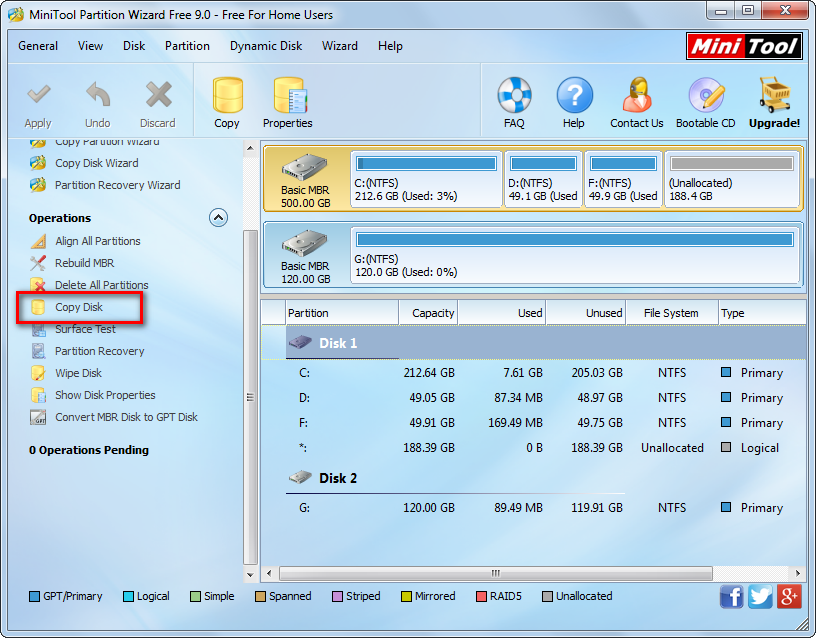This screenshot has height=638, width=816.
Task: Select the Unallocated 188.4 GB block
Action: point(731,180)
